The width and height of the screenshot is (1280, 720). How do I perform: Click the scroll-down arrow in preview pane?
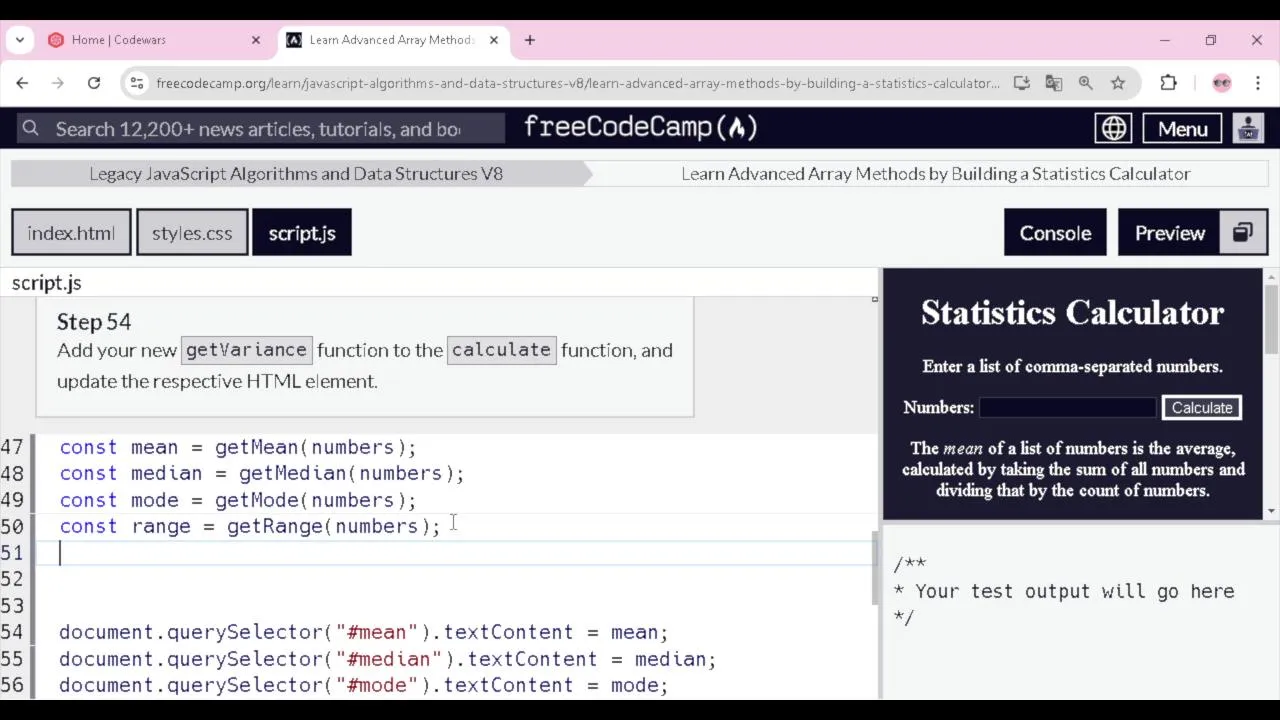(x=1271, y=511)
